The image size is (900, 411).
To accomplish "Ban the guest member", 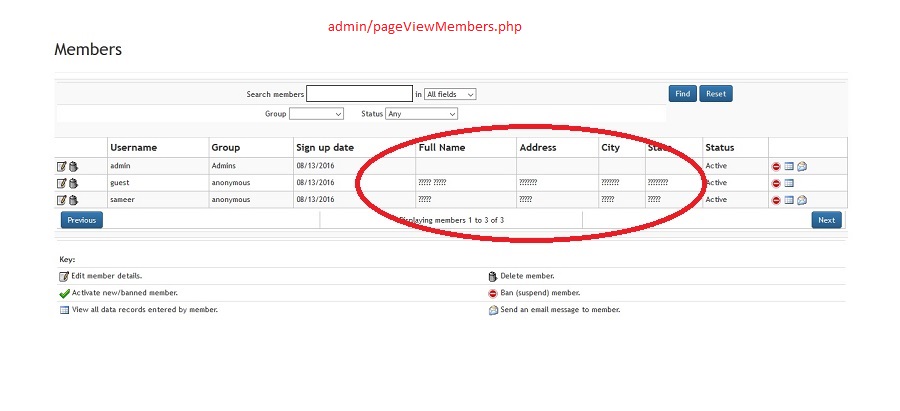I will pos(776,183).
